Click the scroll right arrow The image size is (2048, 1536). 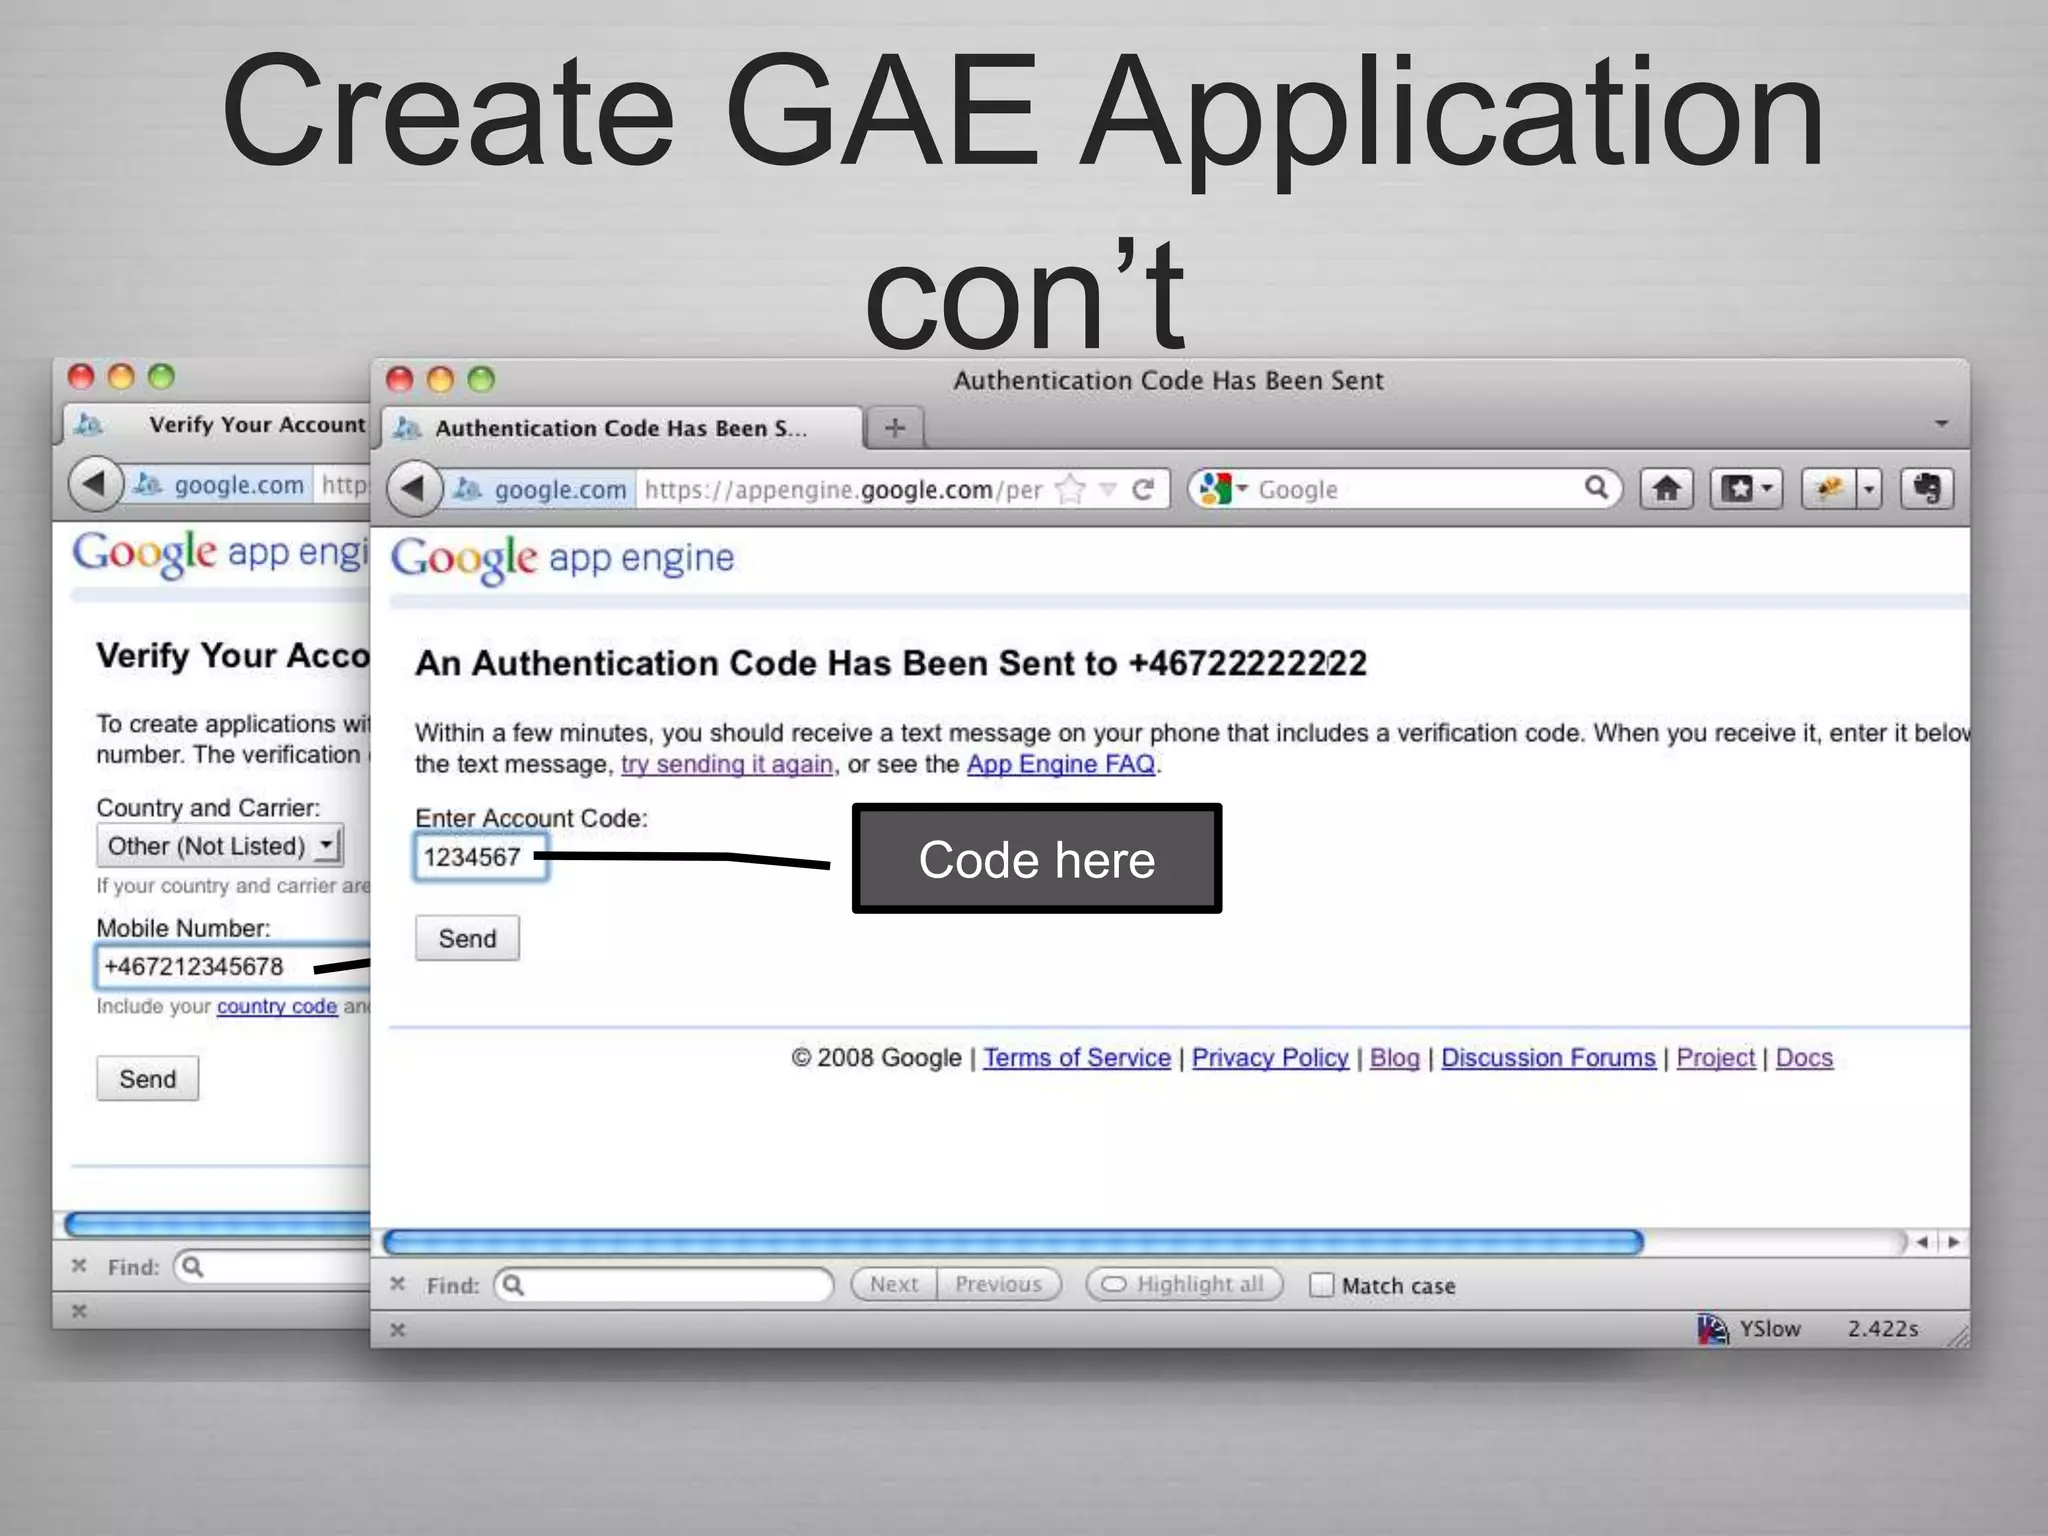click(x=1953, y=1242)
